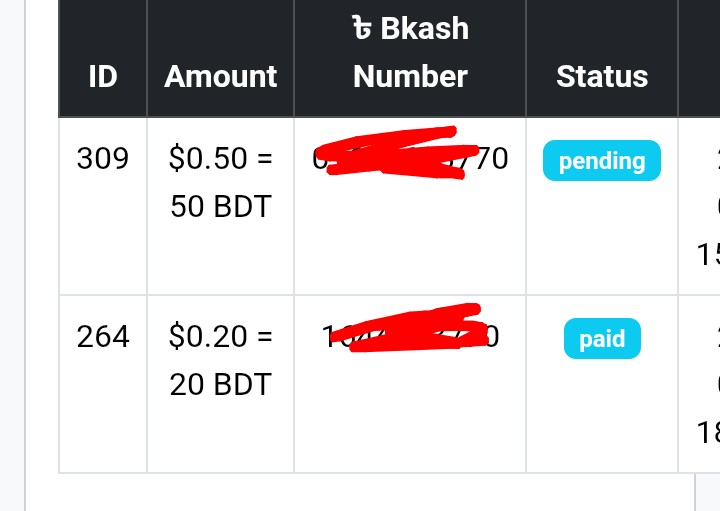Select the pending status badge
Image resolution: width=720 pixels, height=511 pixels.
(x=602, y=161)
